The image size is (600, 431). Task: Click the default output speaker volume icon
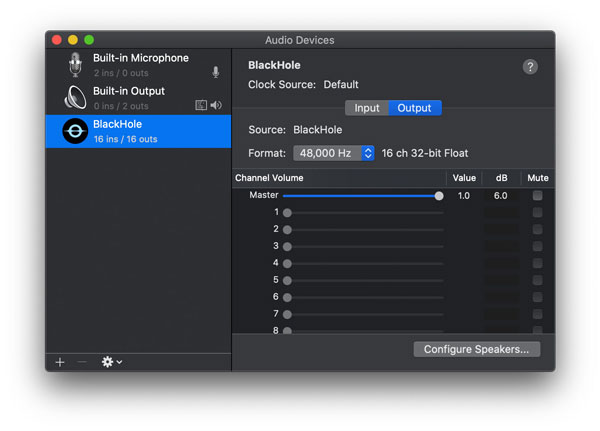[216, 105]
